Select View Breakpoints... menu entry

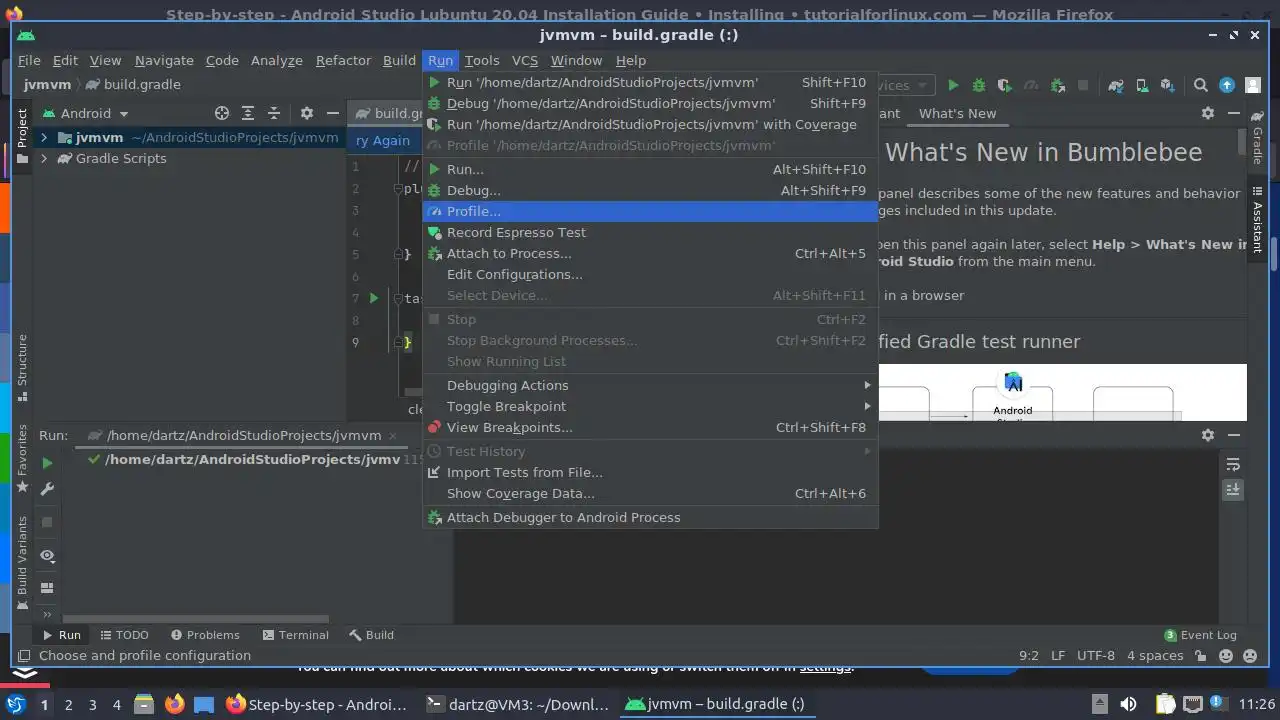point(650,427)
